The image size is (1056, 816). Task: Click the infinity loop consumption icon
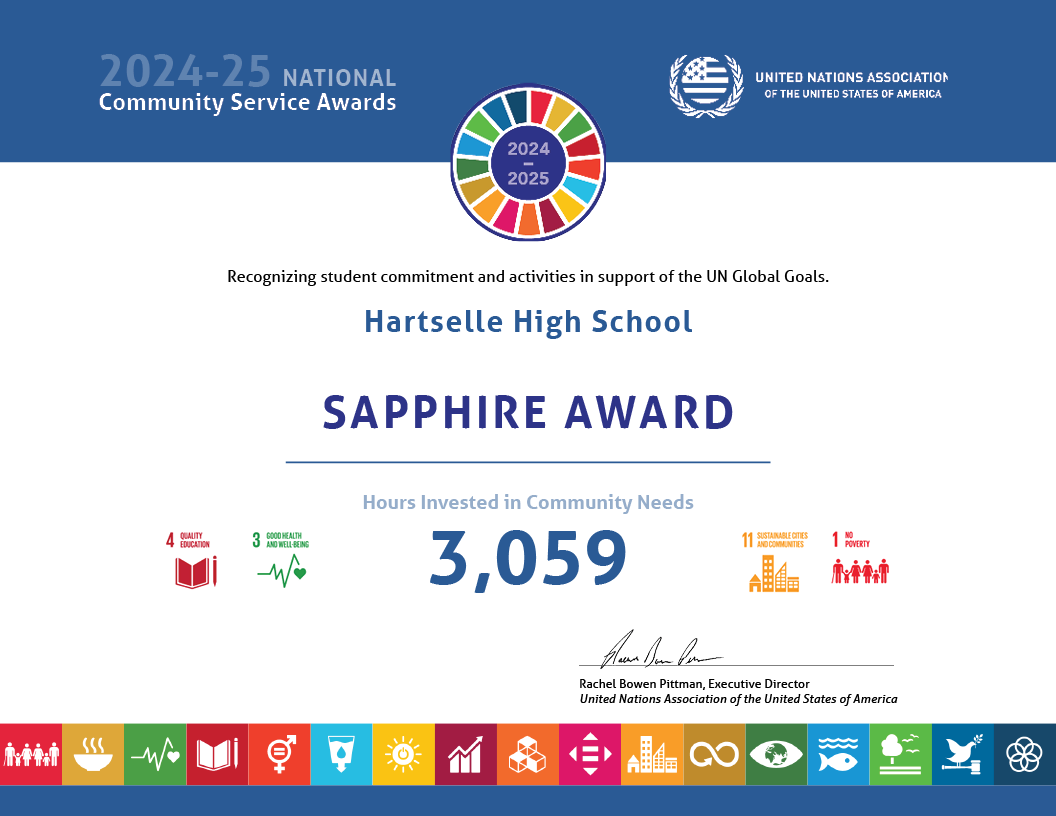pos(715,754)
